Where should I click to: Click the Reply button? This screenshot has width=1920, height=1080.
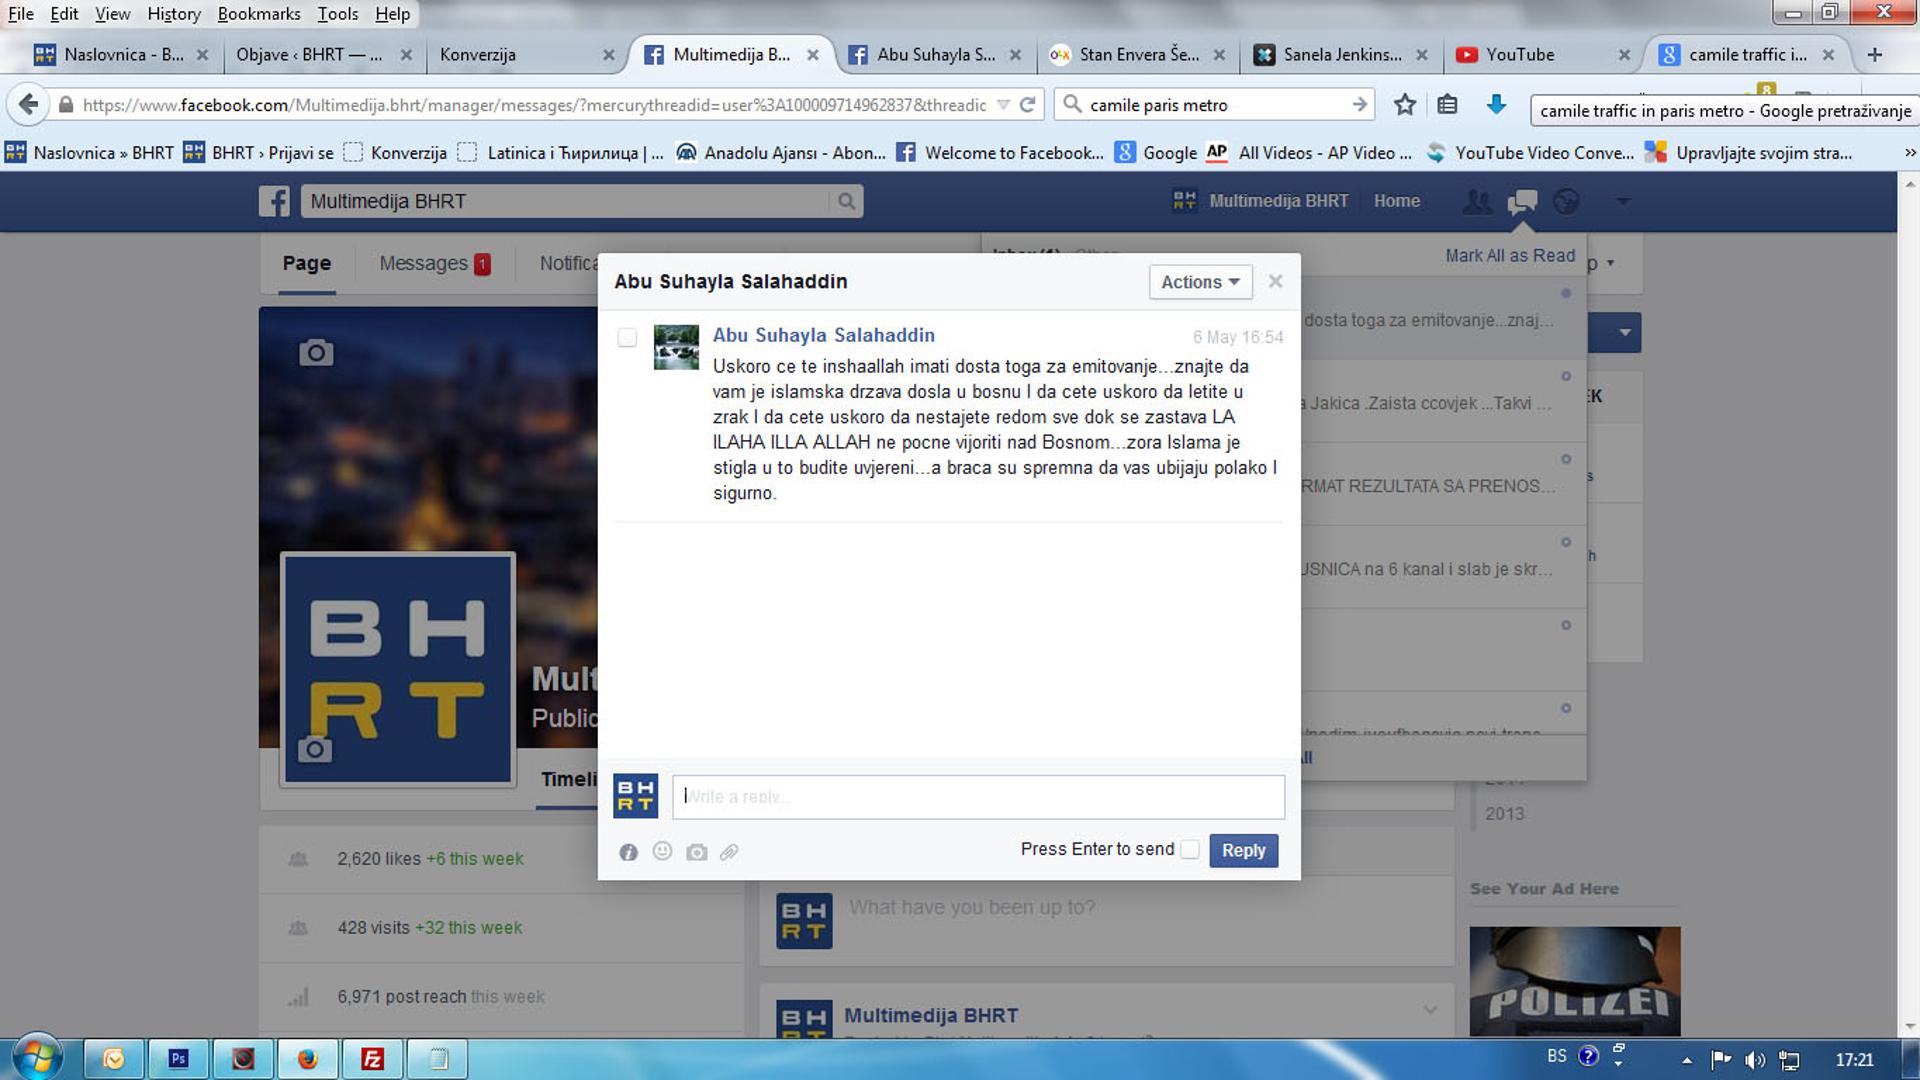pos(1243,850)
